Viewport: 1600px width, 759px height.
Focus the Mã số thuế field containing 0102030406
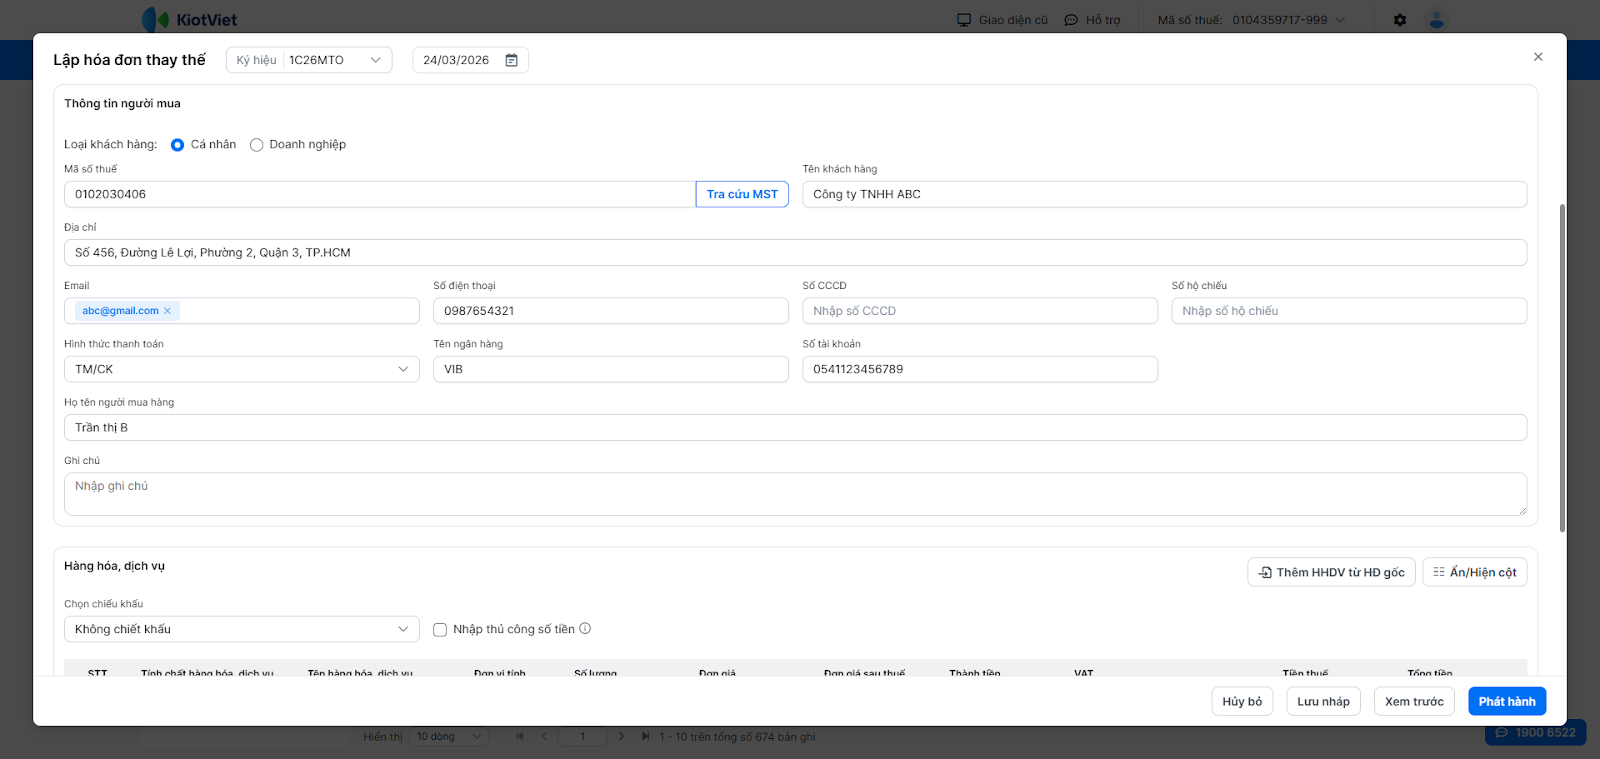pos(380,194)
